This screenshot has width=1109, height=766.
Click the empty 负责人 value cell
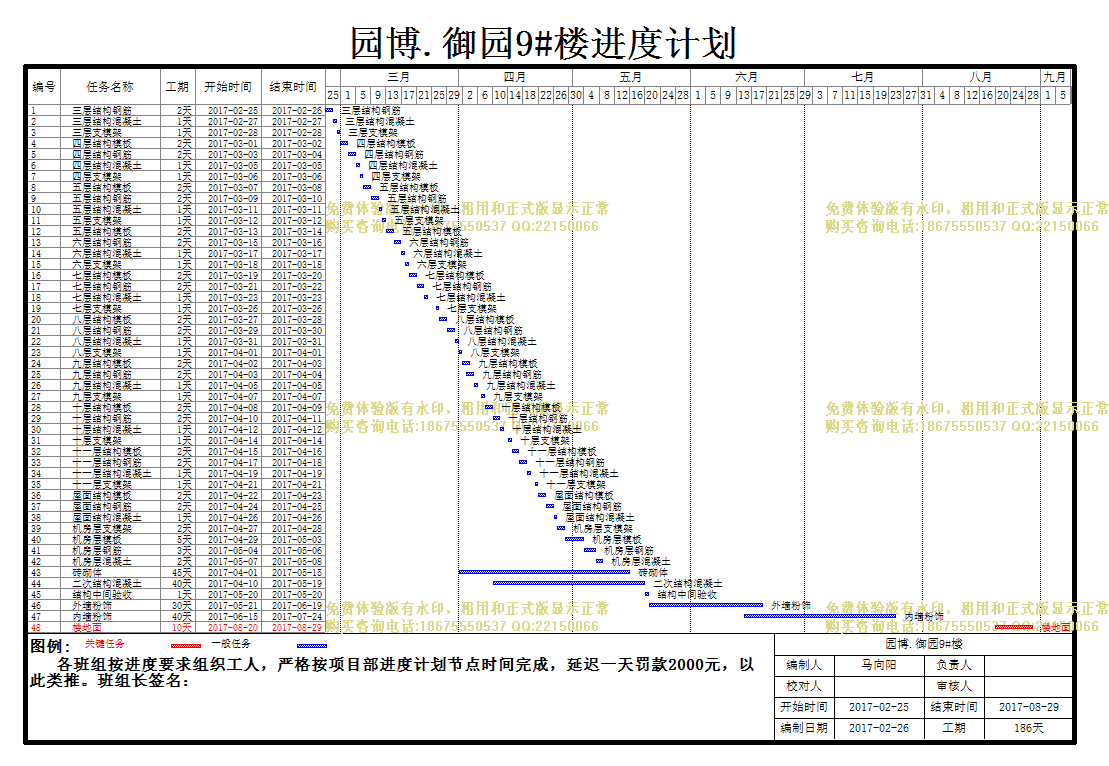tap(1028, 665)
